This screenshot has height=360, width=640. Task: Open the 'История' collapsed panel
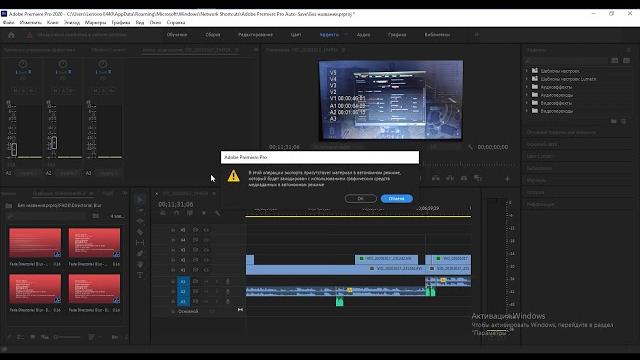535,192
